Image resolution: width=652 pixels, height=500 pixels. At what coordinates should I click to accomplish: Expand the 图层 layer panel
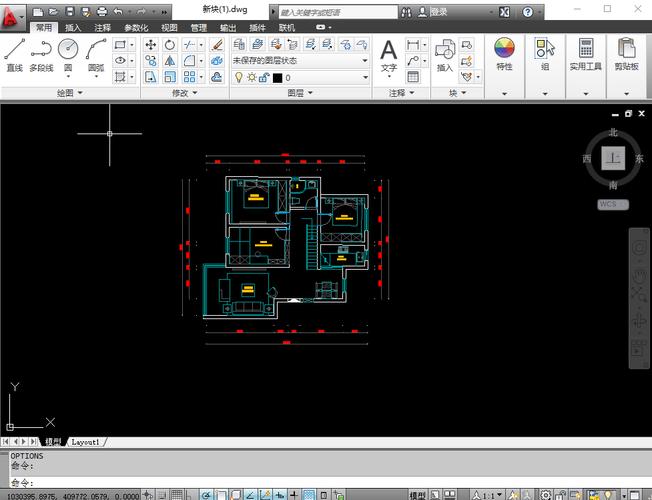[300, 93]
